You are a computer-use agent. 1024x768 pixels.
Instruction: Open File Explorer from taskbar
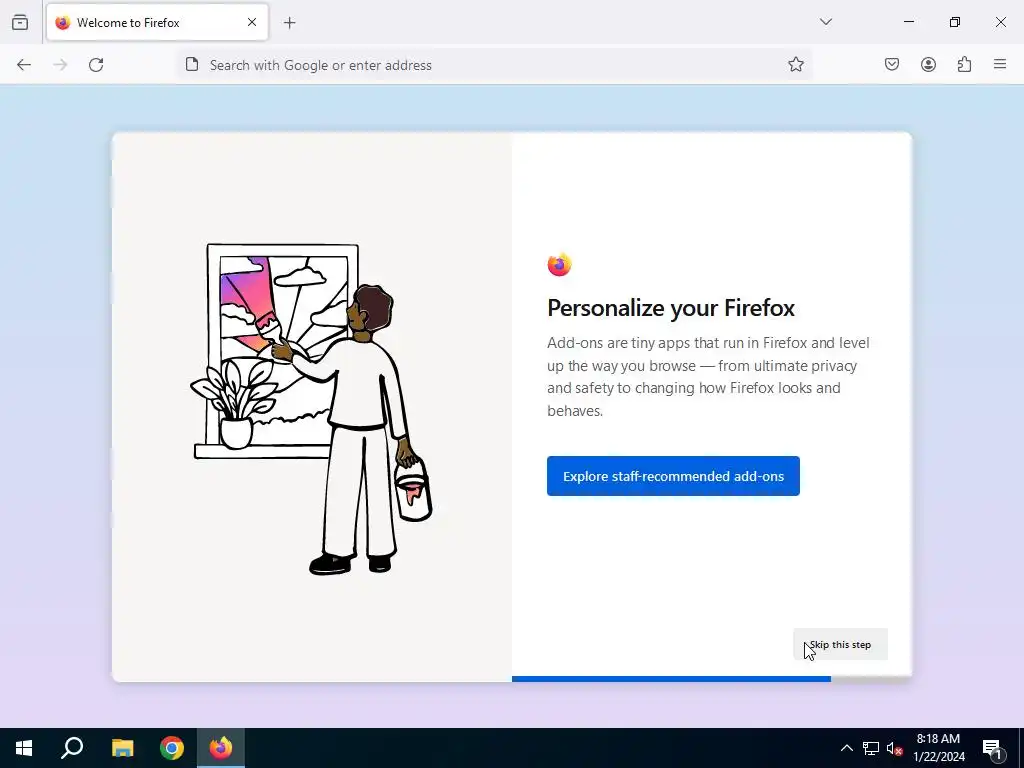(x=122, y=748)
